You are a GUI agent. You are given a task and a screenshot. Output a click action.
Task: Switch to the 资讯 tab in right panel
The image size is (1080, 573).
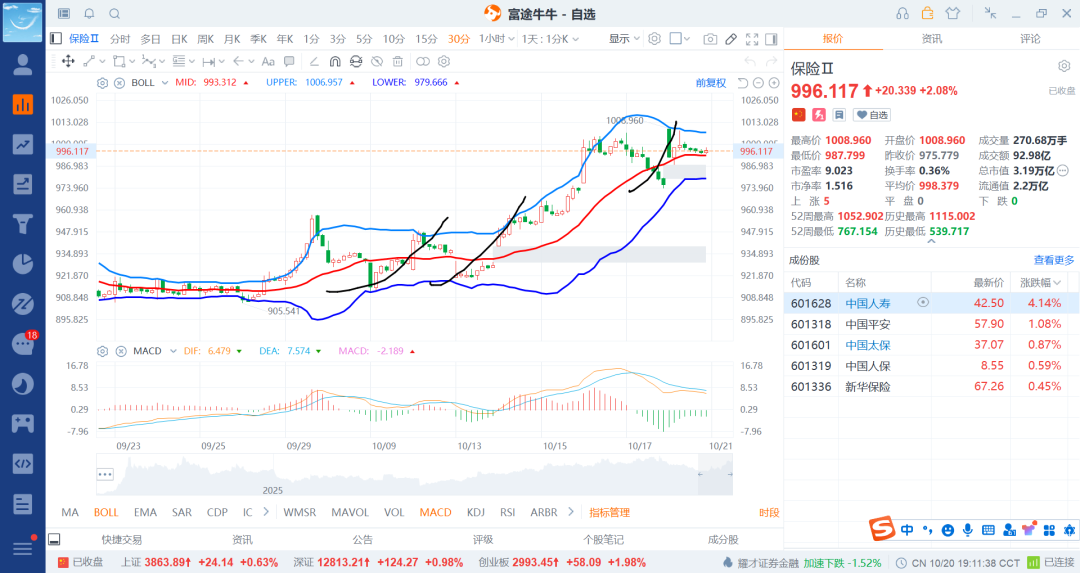point(931,39)
